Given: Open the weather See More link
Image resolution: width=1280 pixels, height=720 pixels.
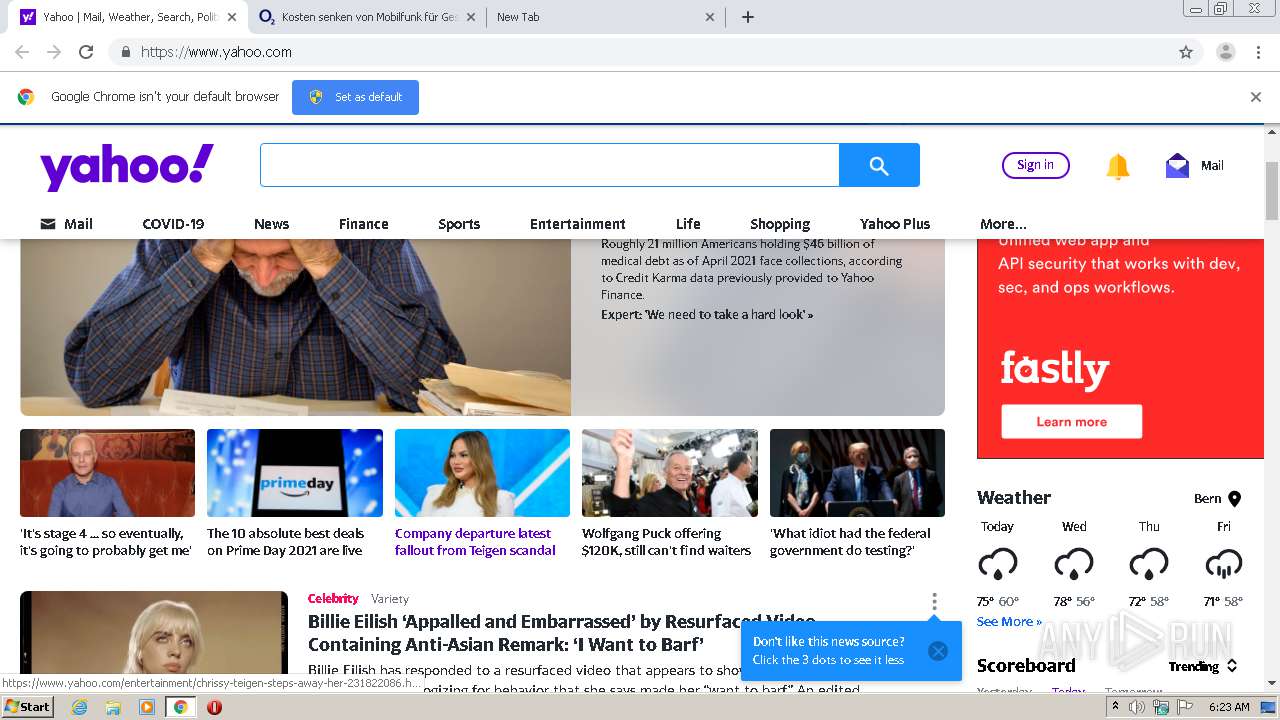Looking at the screenshot, I should pos(1009,621).
